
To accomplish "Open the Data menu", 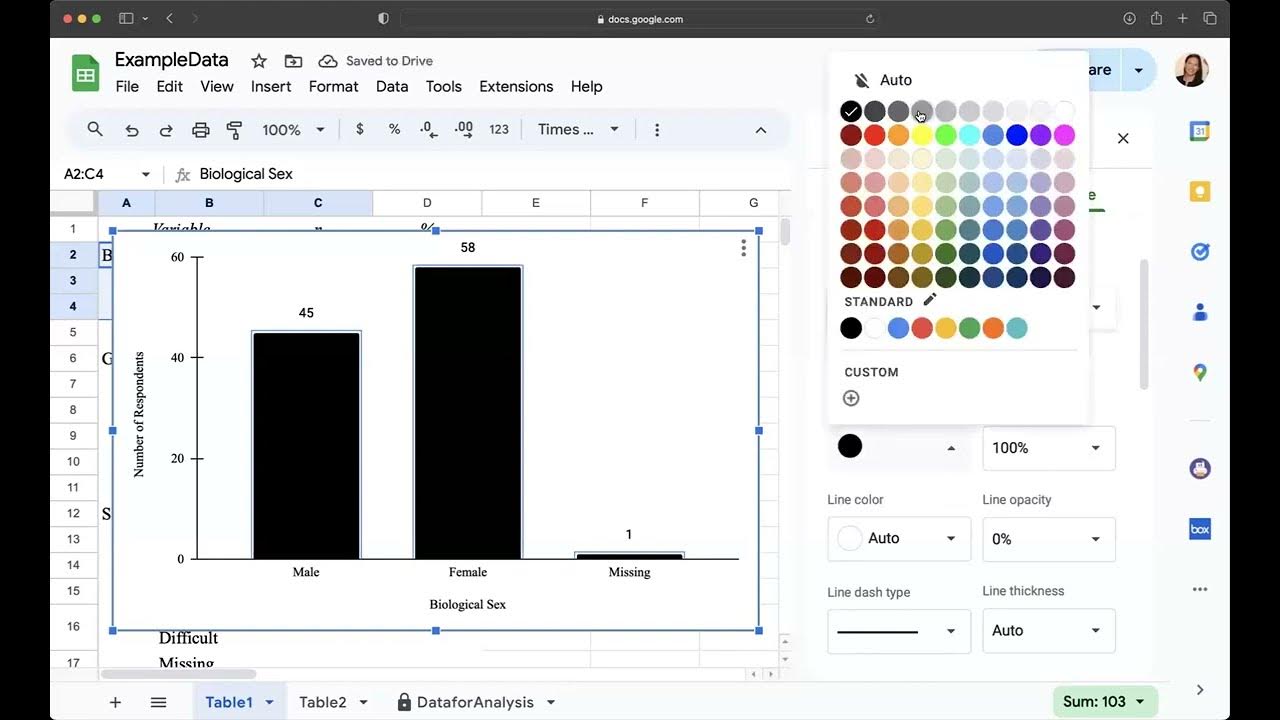I will click(x=392, y=87).
